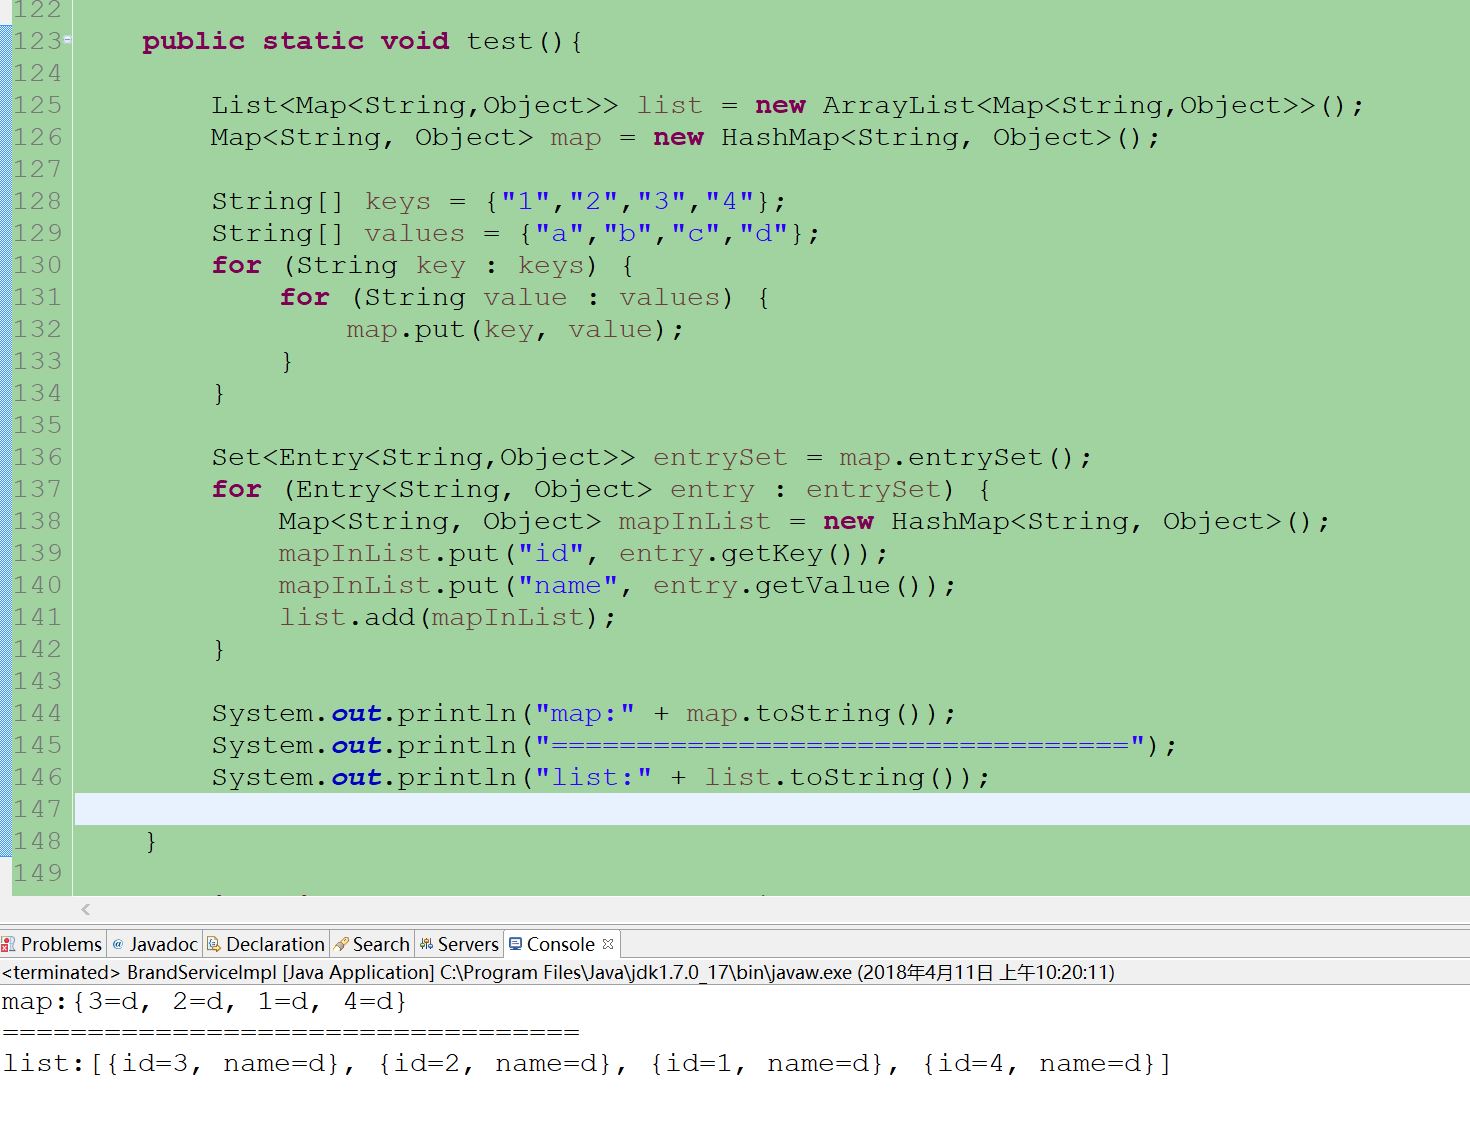Switch to the Servers tab
This screenshot has height=1124, width=1470.
[x=465, y=944]
